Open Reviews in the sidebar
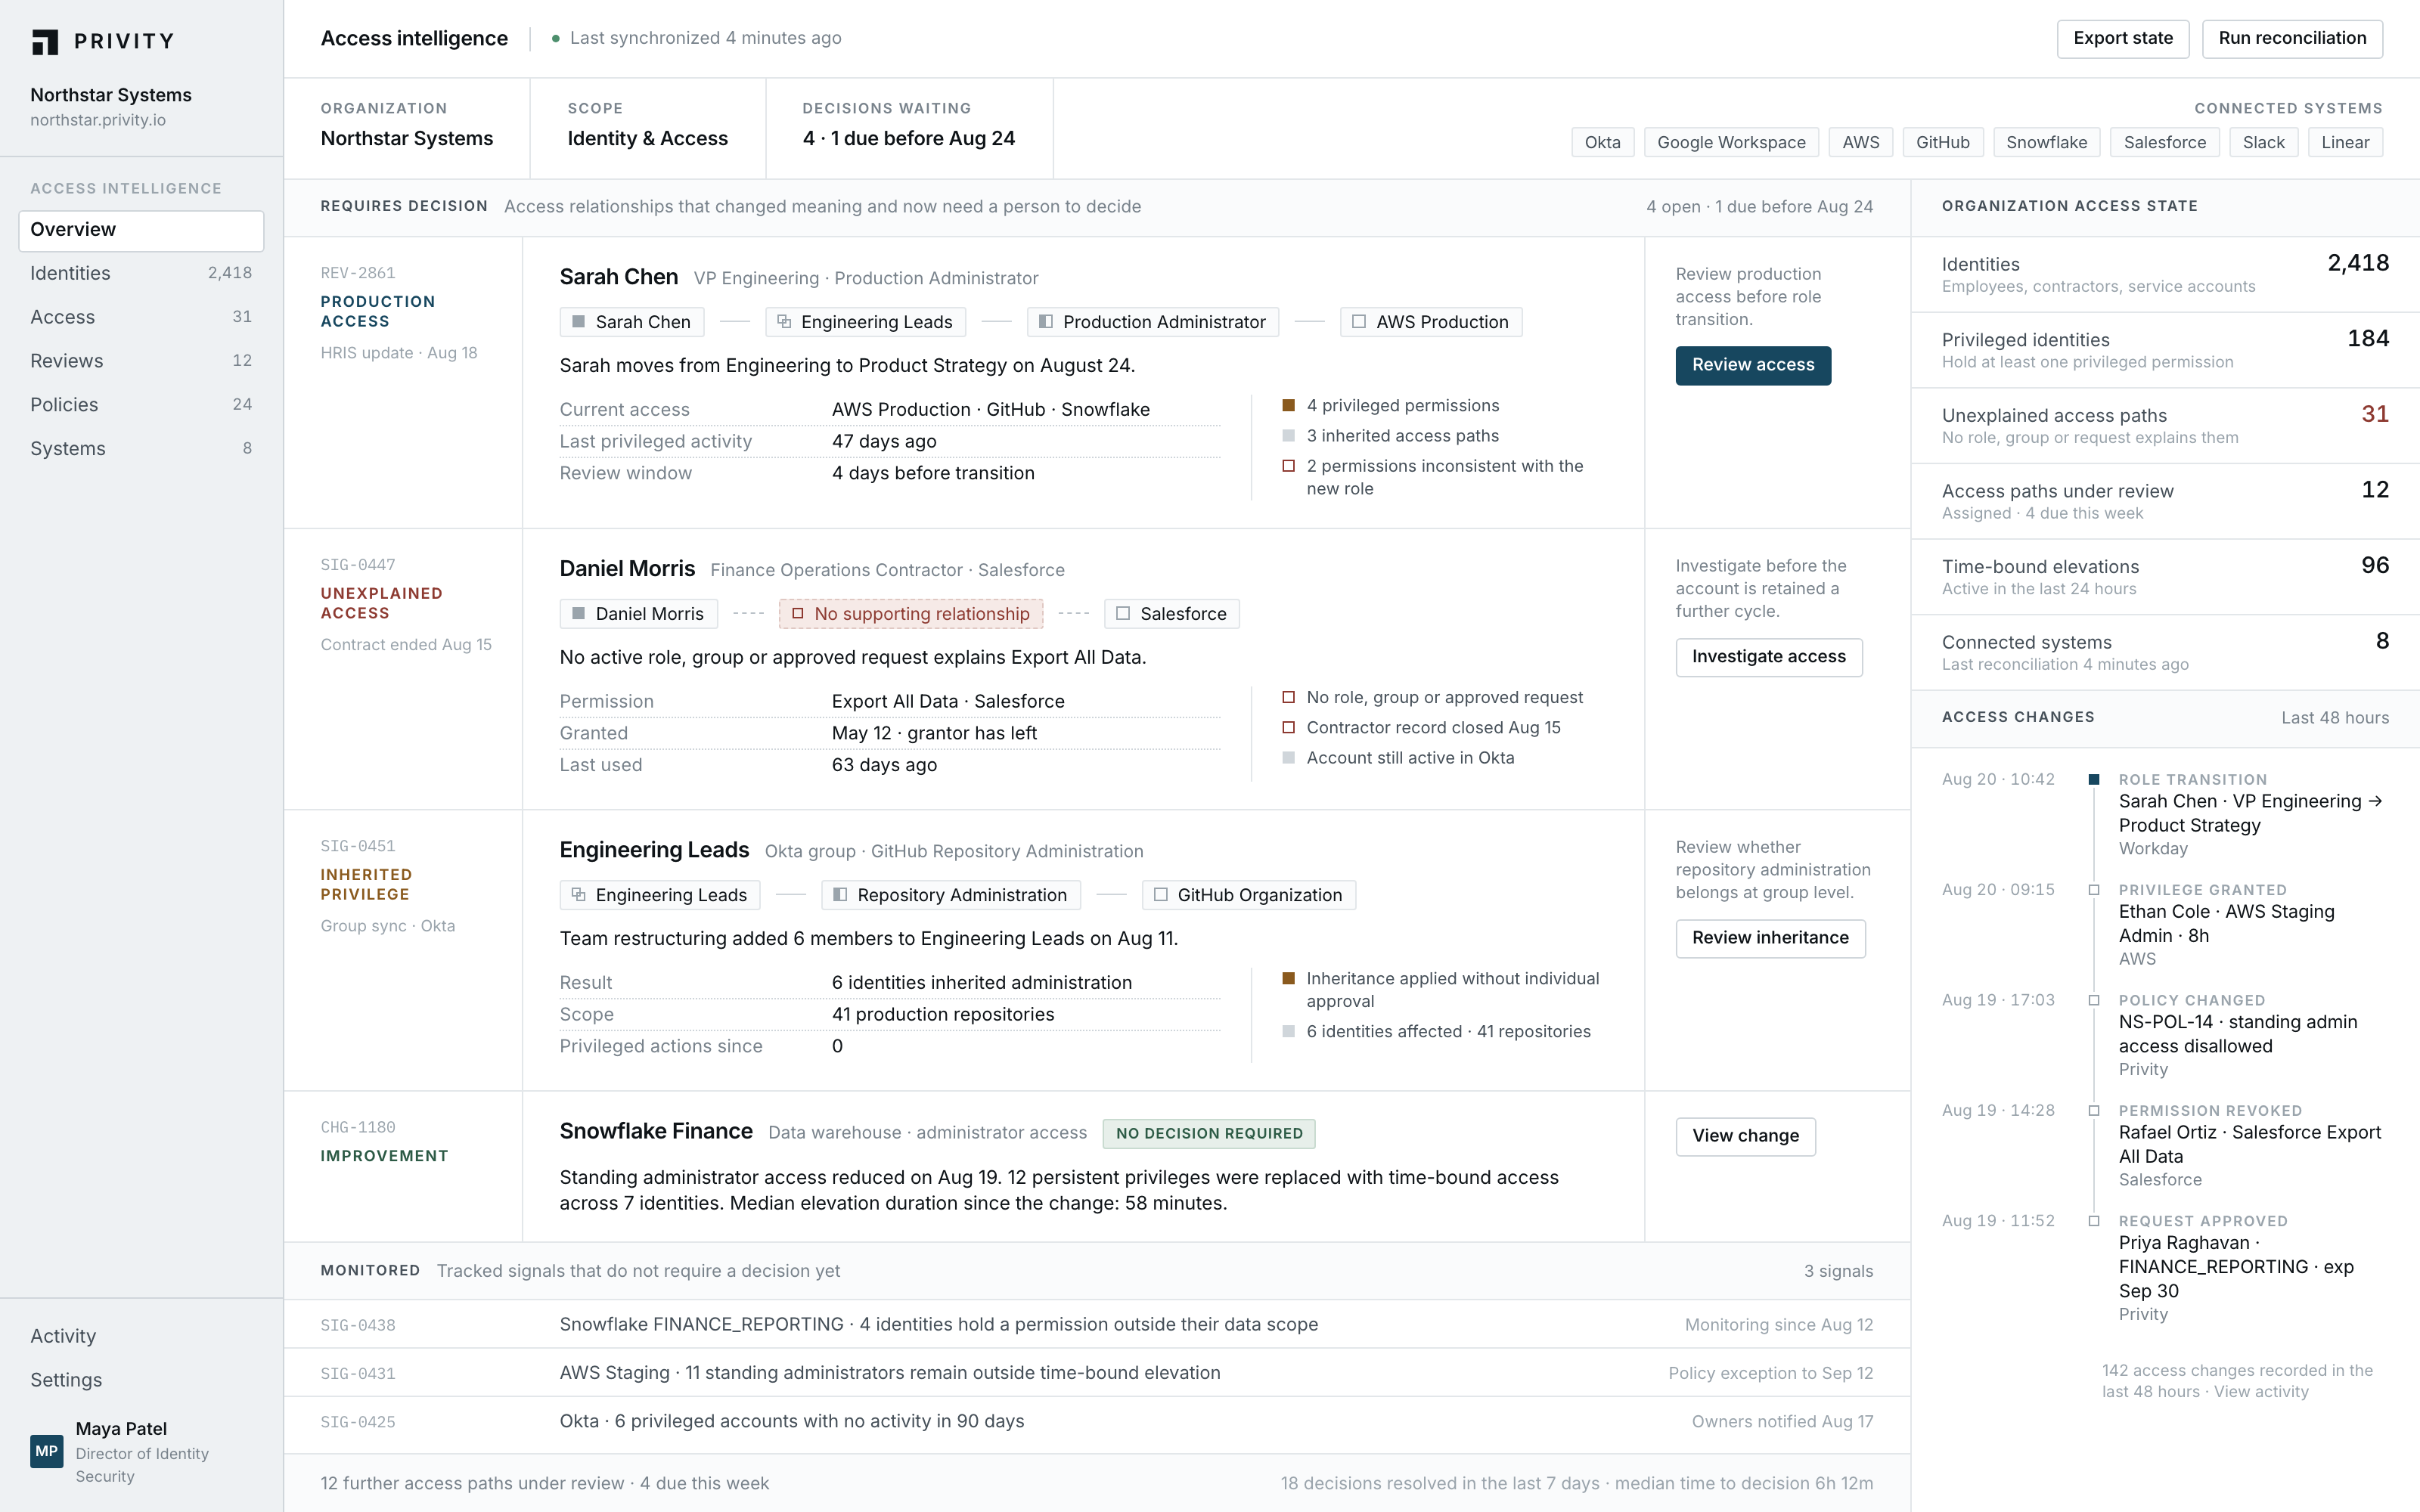The image size is (2420, 1512). point(141,361)
